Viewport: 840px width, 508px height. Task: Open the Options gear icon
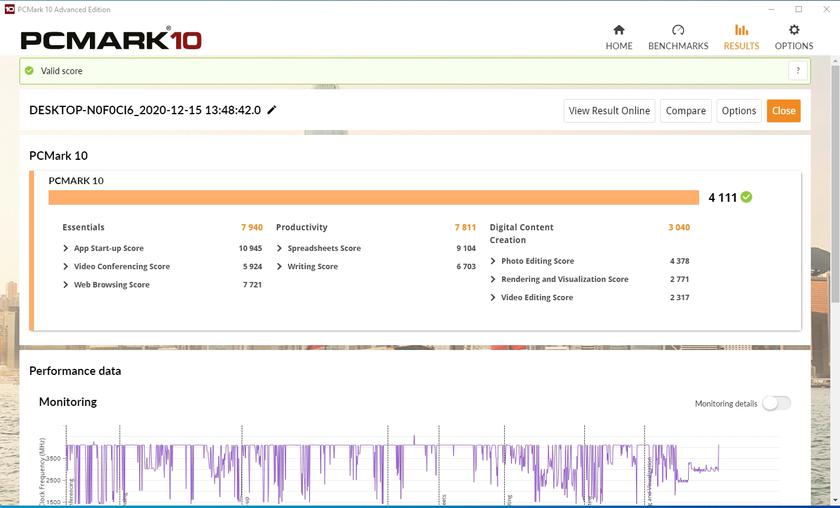pyautogui.click(x=794, y=30)
